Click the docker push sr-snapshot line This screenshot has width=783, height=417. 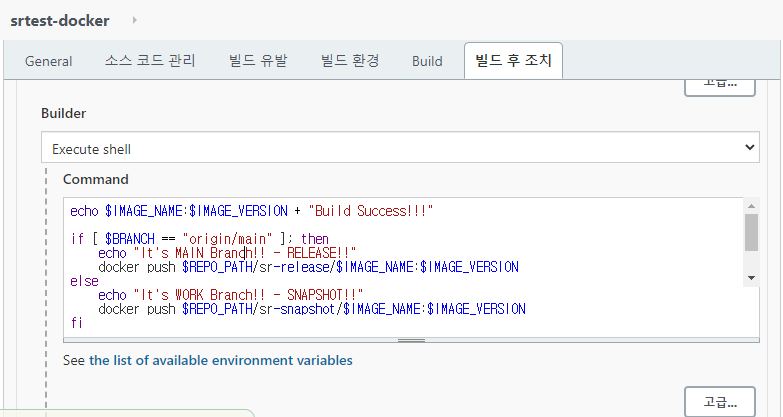click(x=312, y=309)
